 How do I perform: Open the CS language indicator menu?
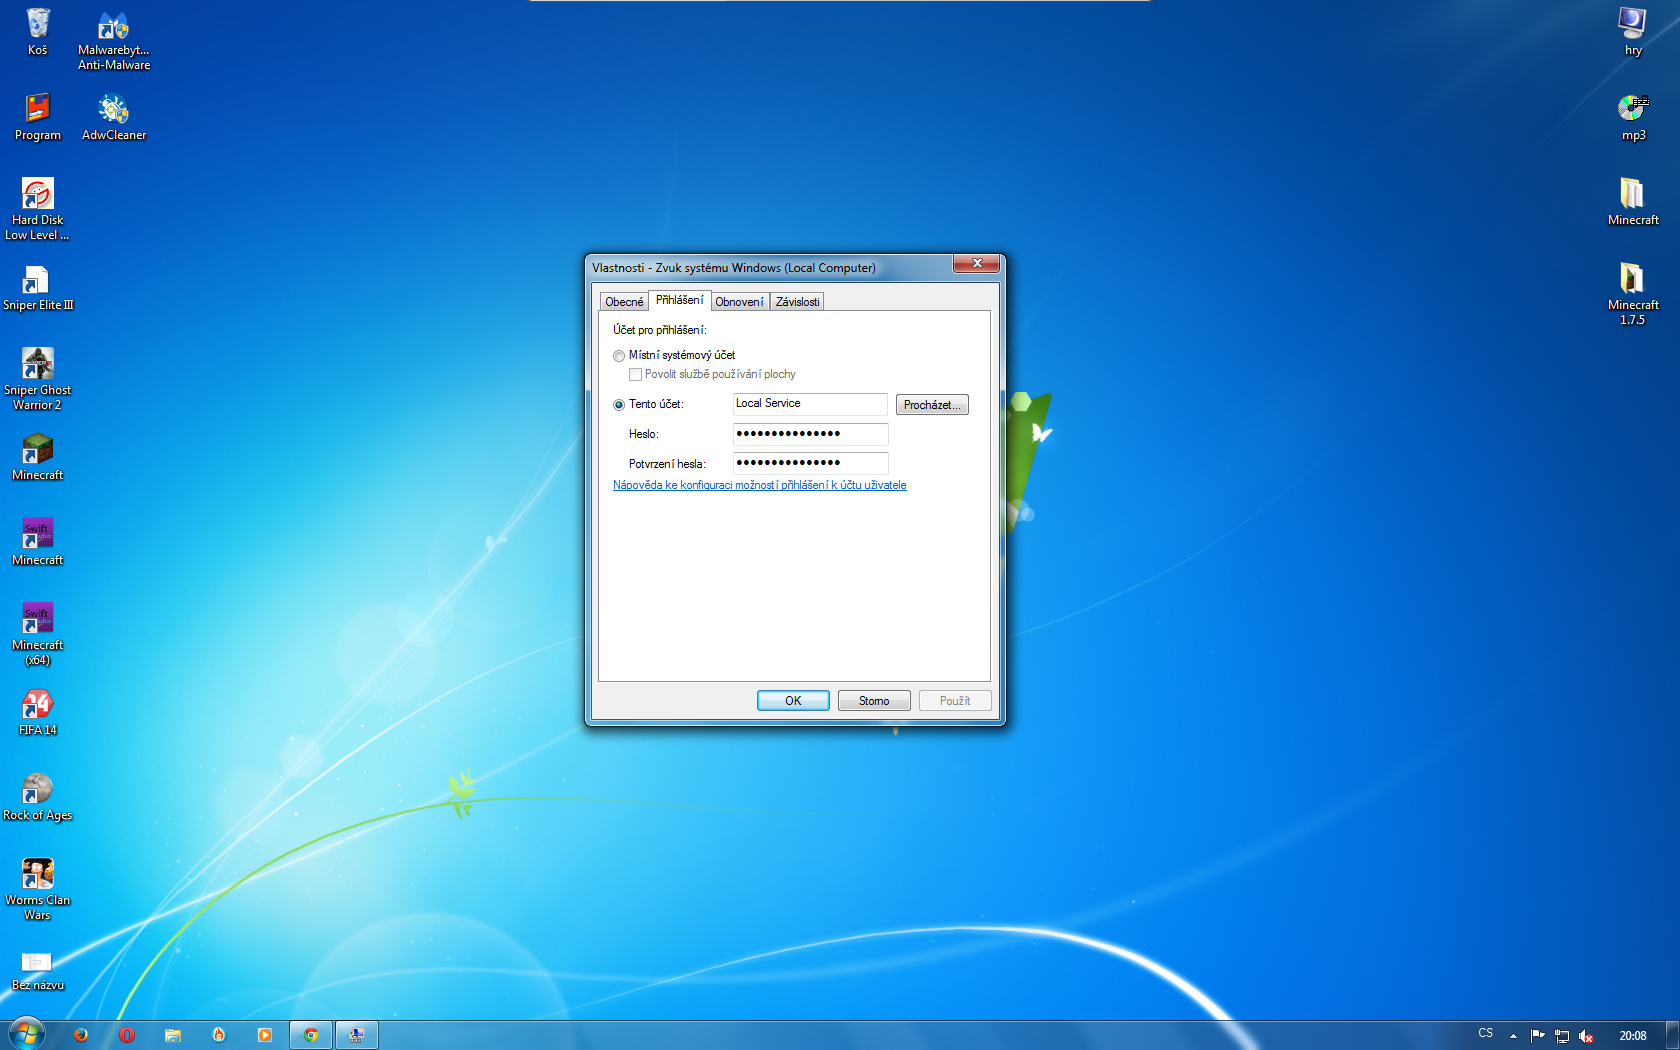coord(1485,1034)
